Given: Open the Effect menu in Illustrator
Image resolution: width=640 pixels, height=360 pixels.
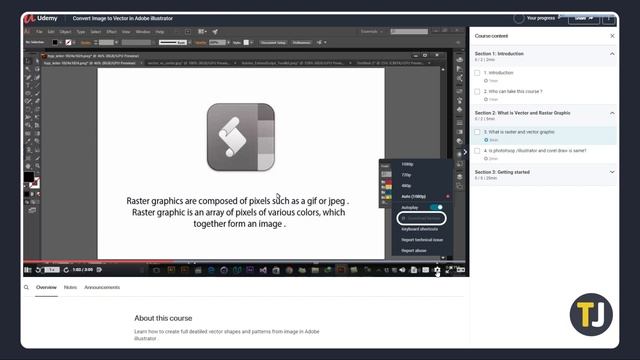Looking at the screenshot, I should [x=111, y=32].
